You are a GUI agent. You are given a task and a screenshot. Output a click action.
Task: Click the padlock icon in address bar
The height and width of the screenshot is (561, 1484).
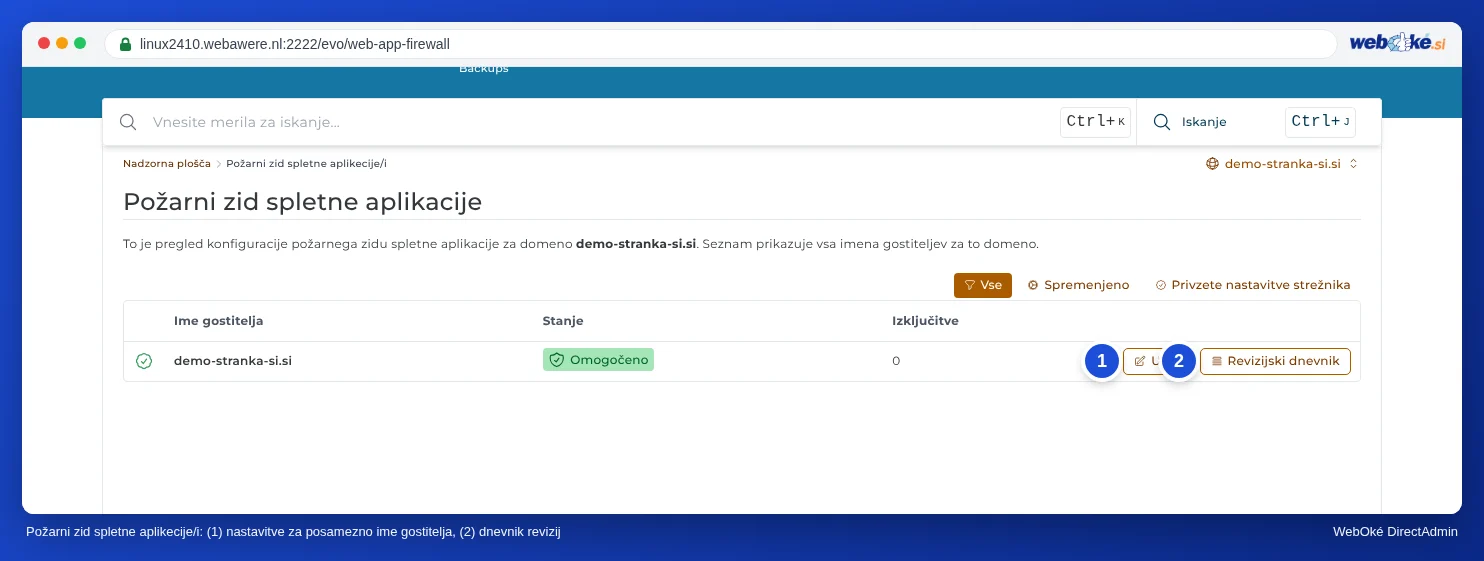[125, 44]
